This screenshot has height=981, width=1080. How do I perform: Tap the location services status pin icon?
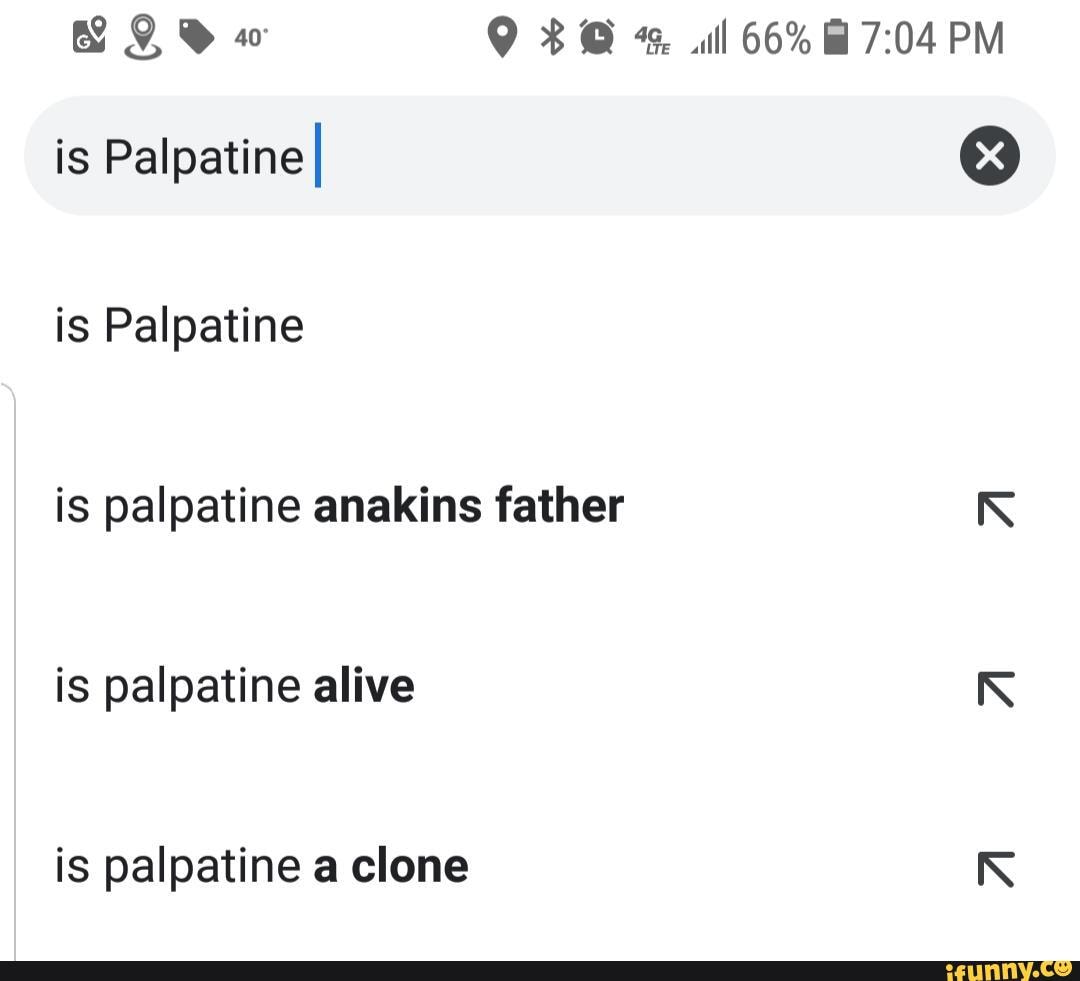pyautogui.click(x=503, y=37)
